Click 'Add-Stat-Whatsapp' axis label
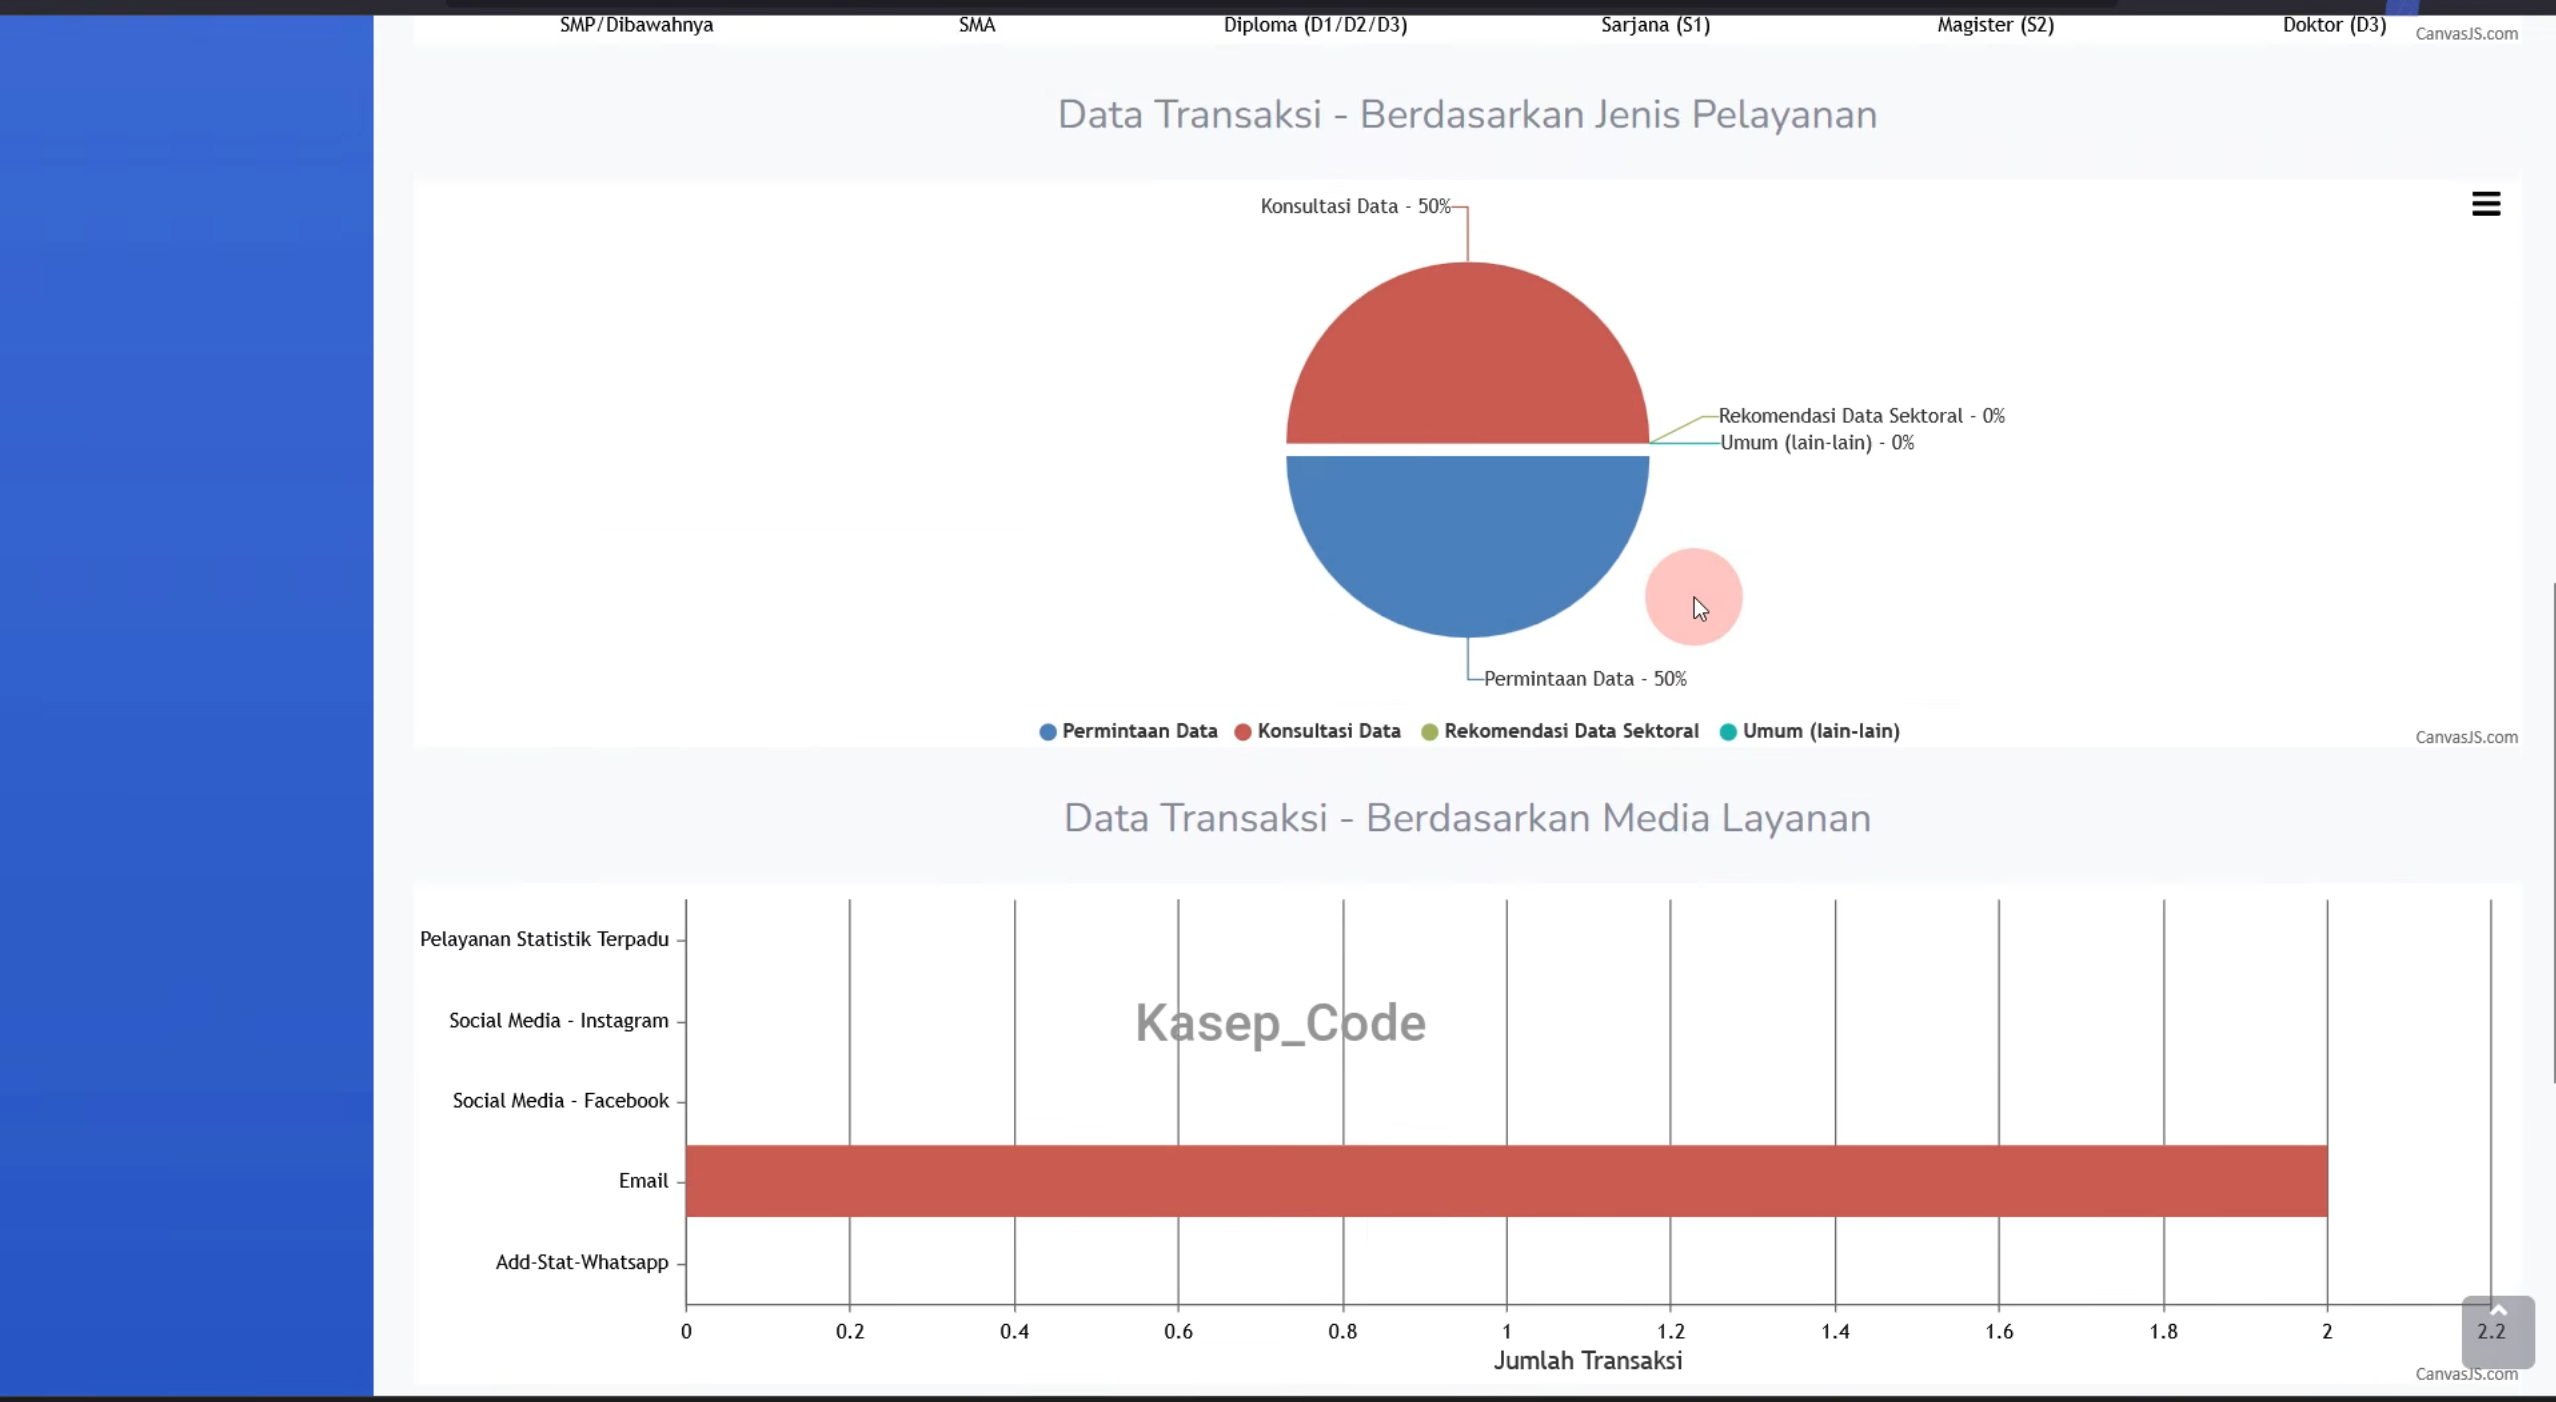Viewport: 2556px width, 1402px height. [582, 1263]
